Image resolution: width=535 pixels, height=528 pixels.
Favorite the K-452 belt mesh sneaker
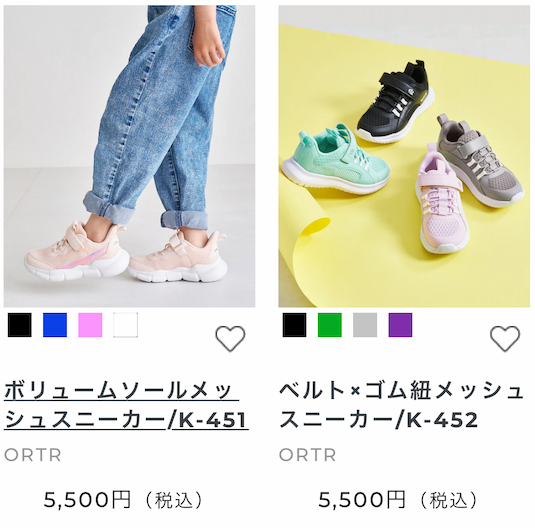tap(505, 338)
